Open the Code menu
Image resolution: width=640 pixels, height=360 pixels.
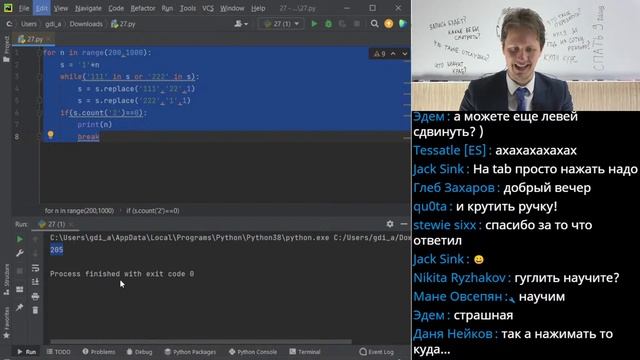(116, 8)
